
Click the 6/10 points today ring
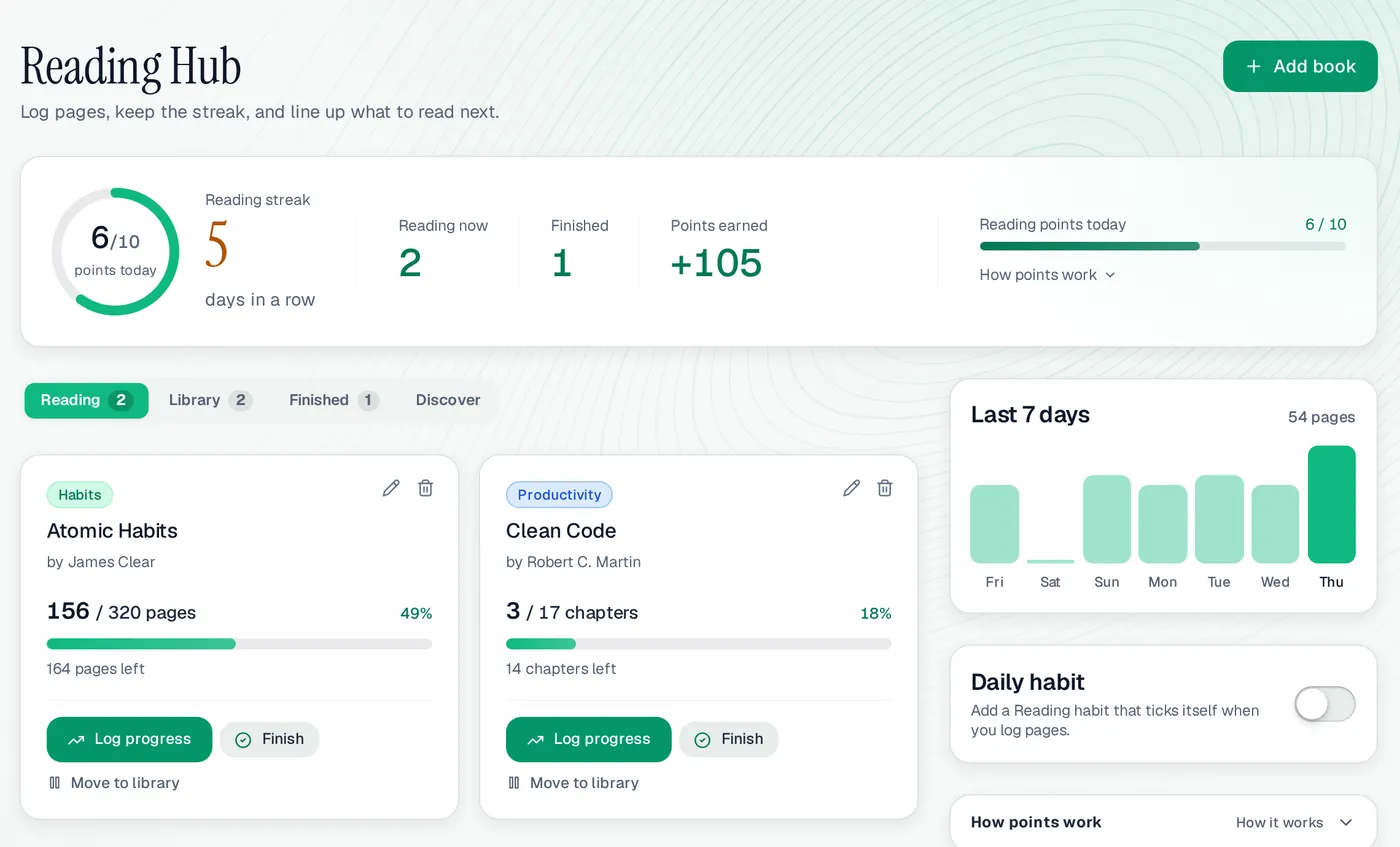115,251
